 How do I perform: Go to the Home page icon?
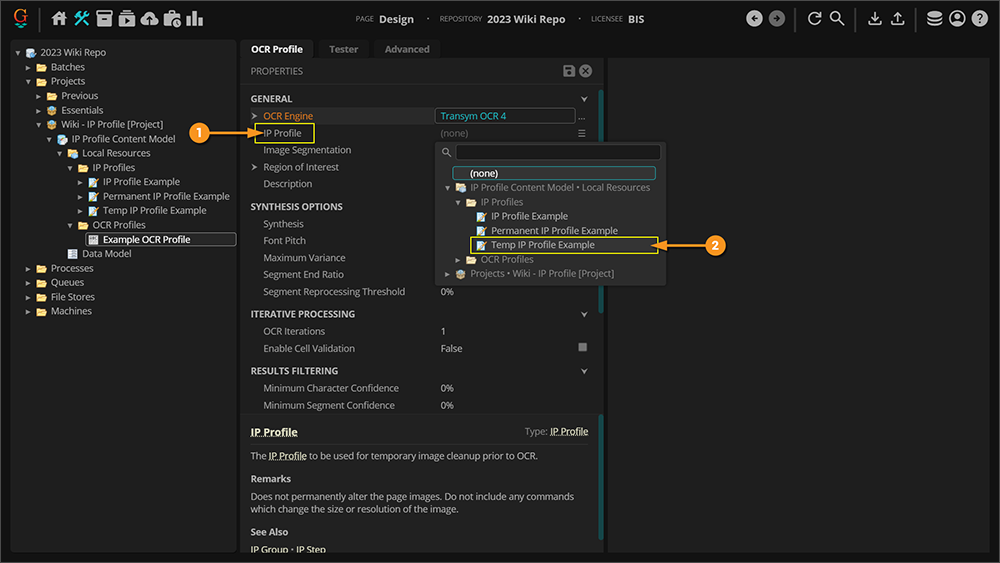(x=59, y=18)
